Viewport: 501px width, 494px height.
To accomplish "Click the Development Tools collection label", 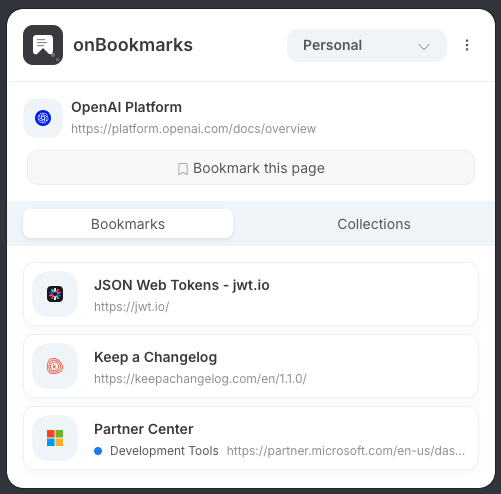I will click(164, 451).
